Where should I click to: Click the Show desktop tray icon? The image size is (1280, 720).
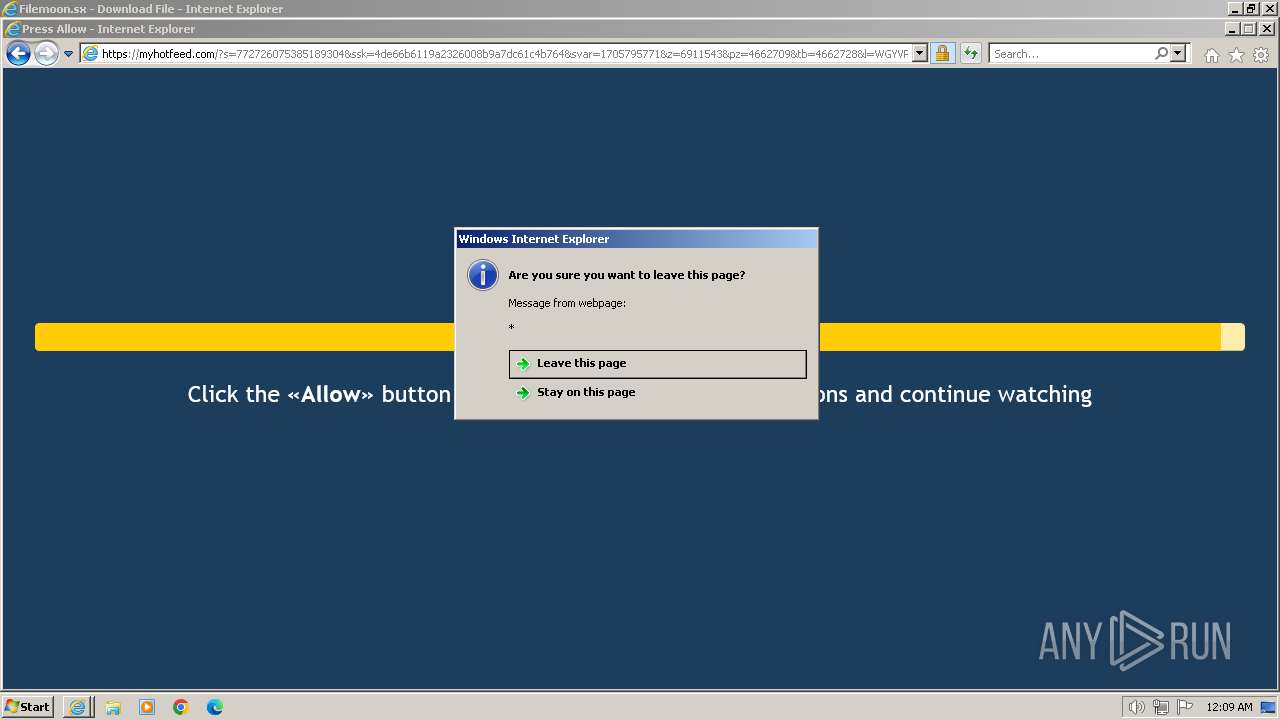pos(1269,707)
